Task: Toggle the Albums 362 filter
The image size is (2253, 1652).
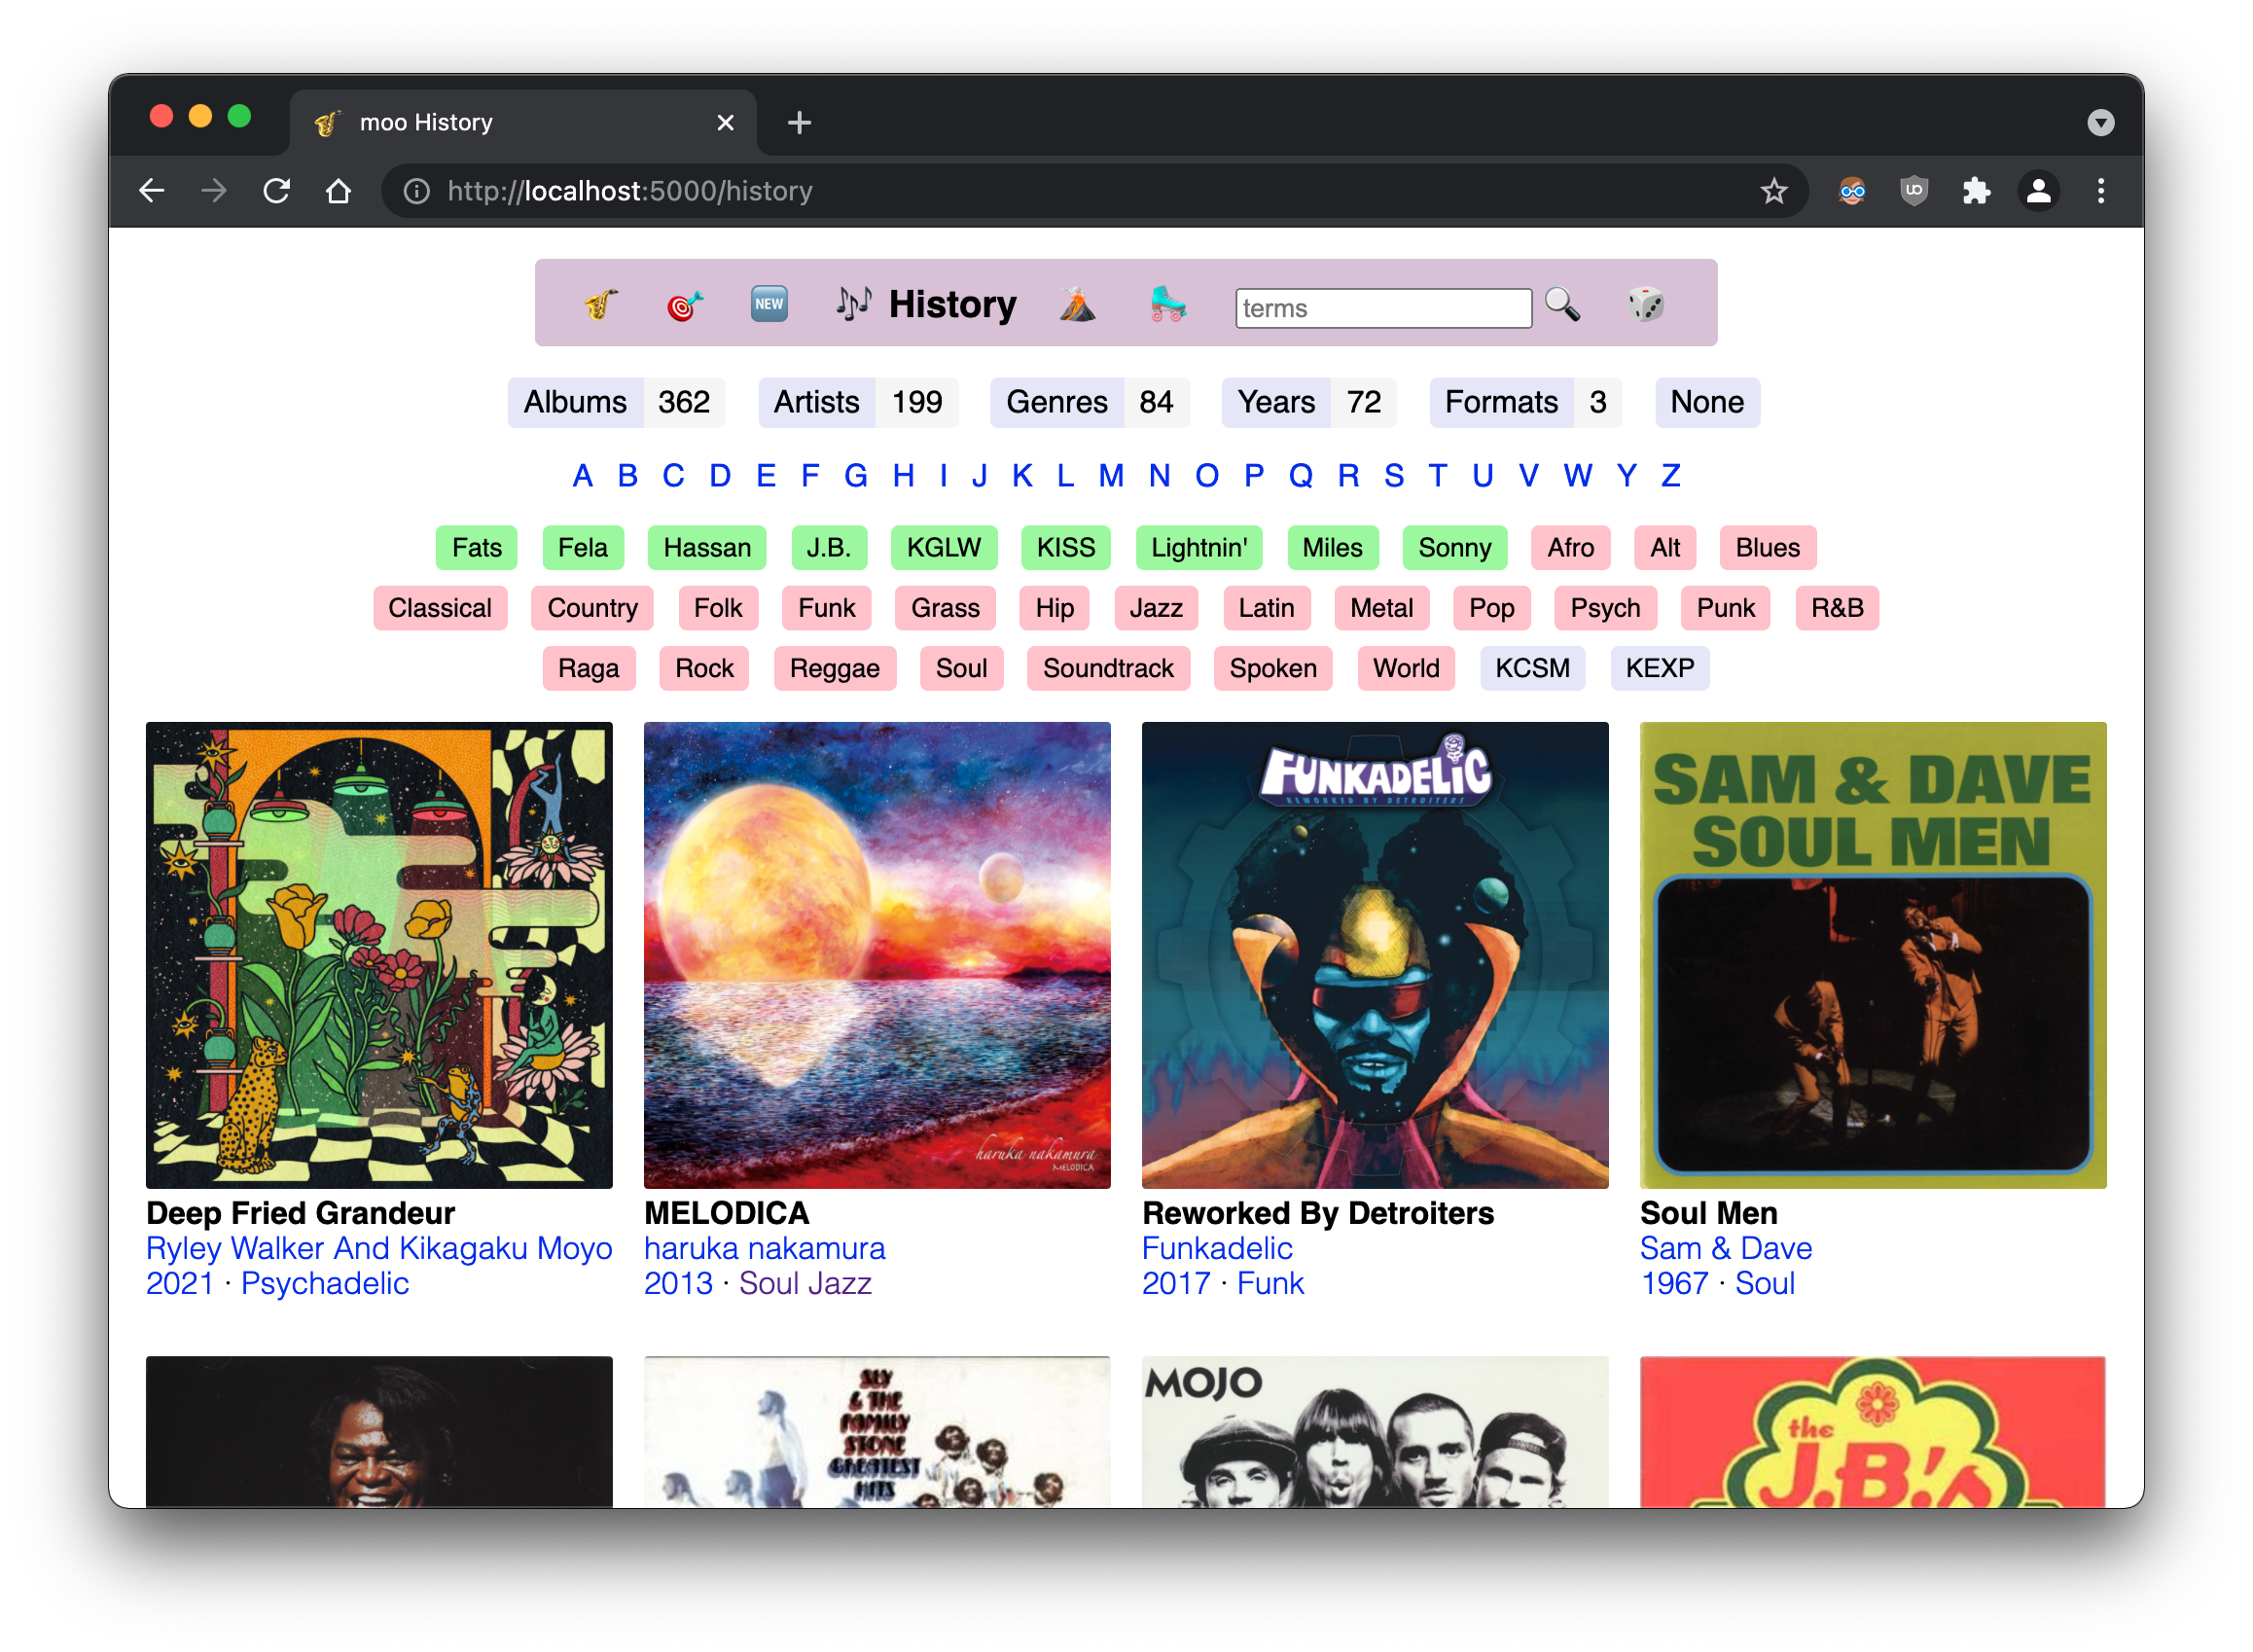Action: click(x=616, y=402)
